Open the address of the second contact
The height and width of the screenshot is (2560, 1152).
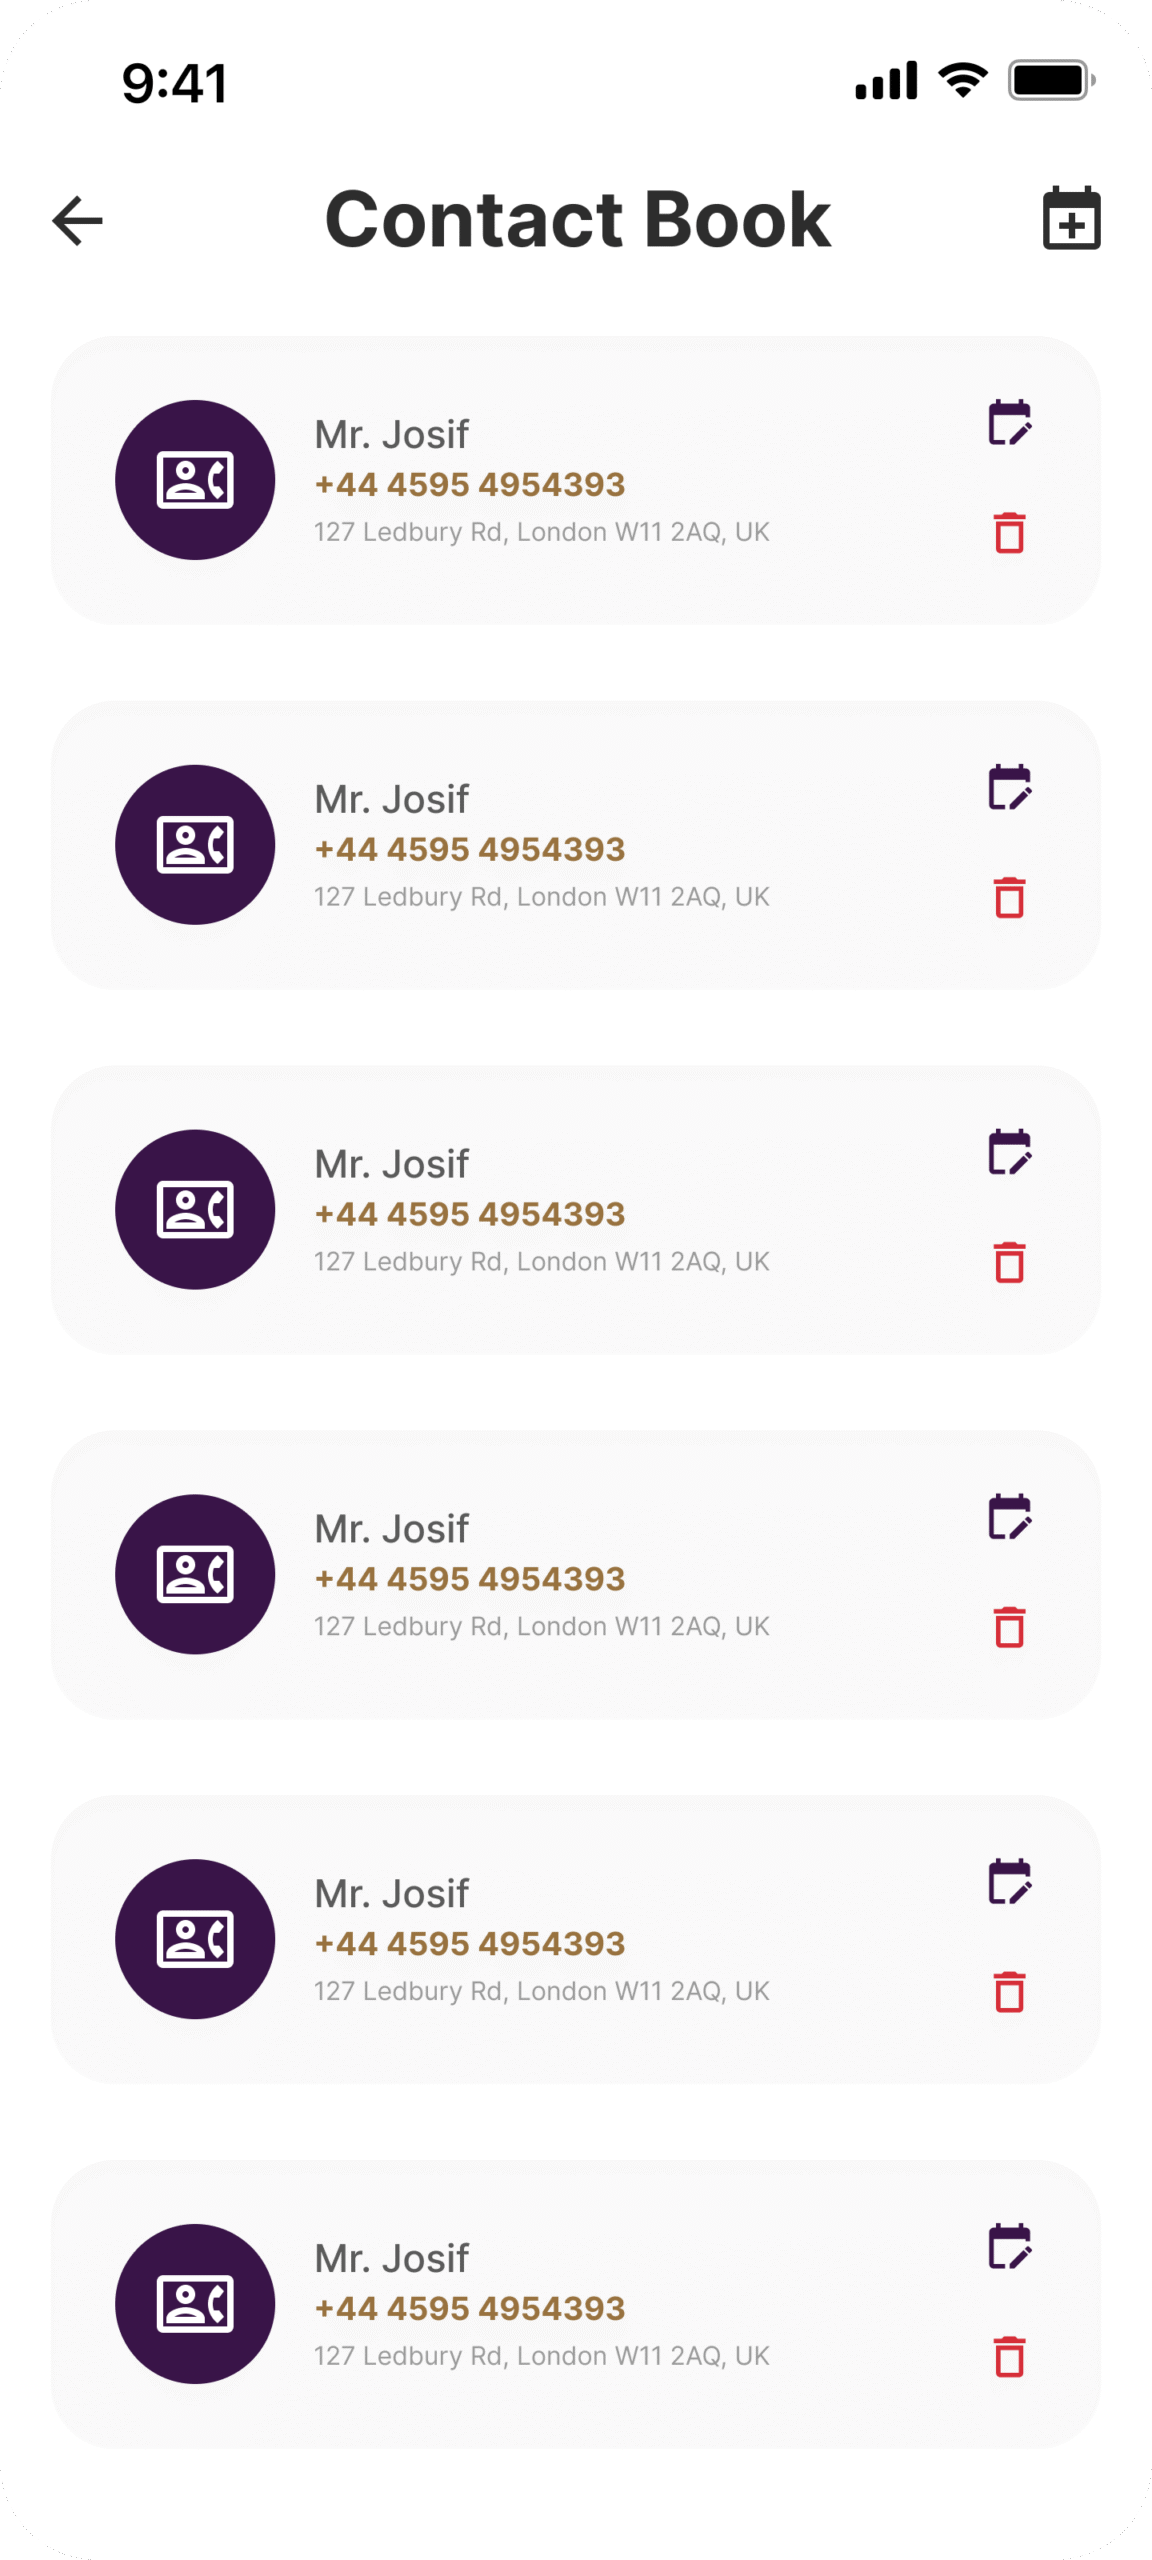[541, 897]
